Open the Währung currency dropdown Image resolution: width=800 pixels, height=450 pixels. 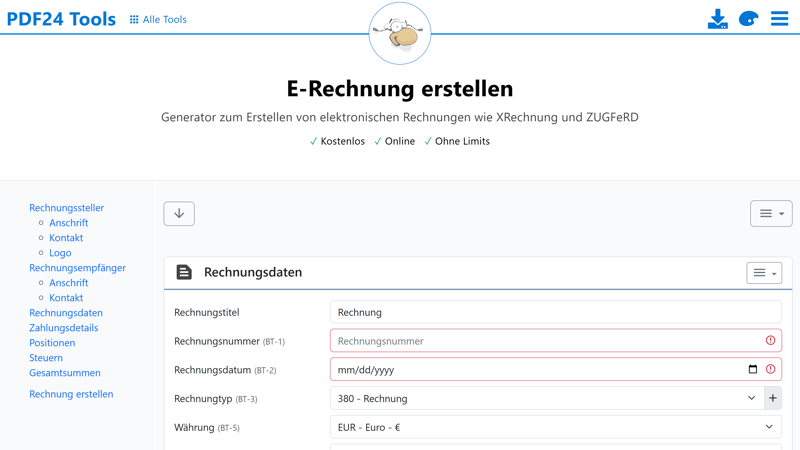(x=555, y=427)
